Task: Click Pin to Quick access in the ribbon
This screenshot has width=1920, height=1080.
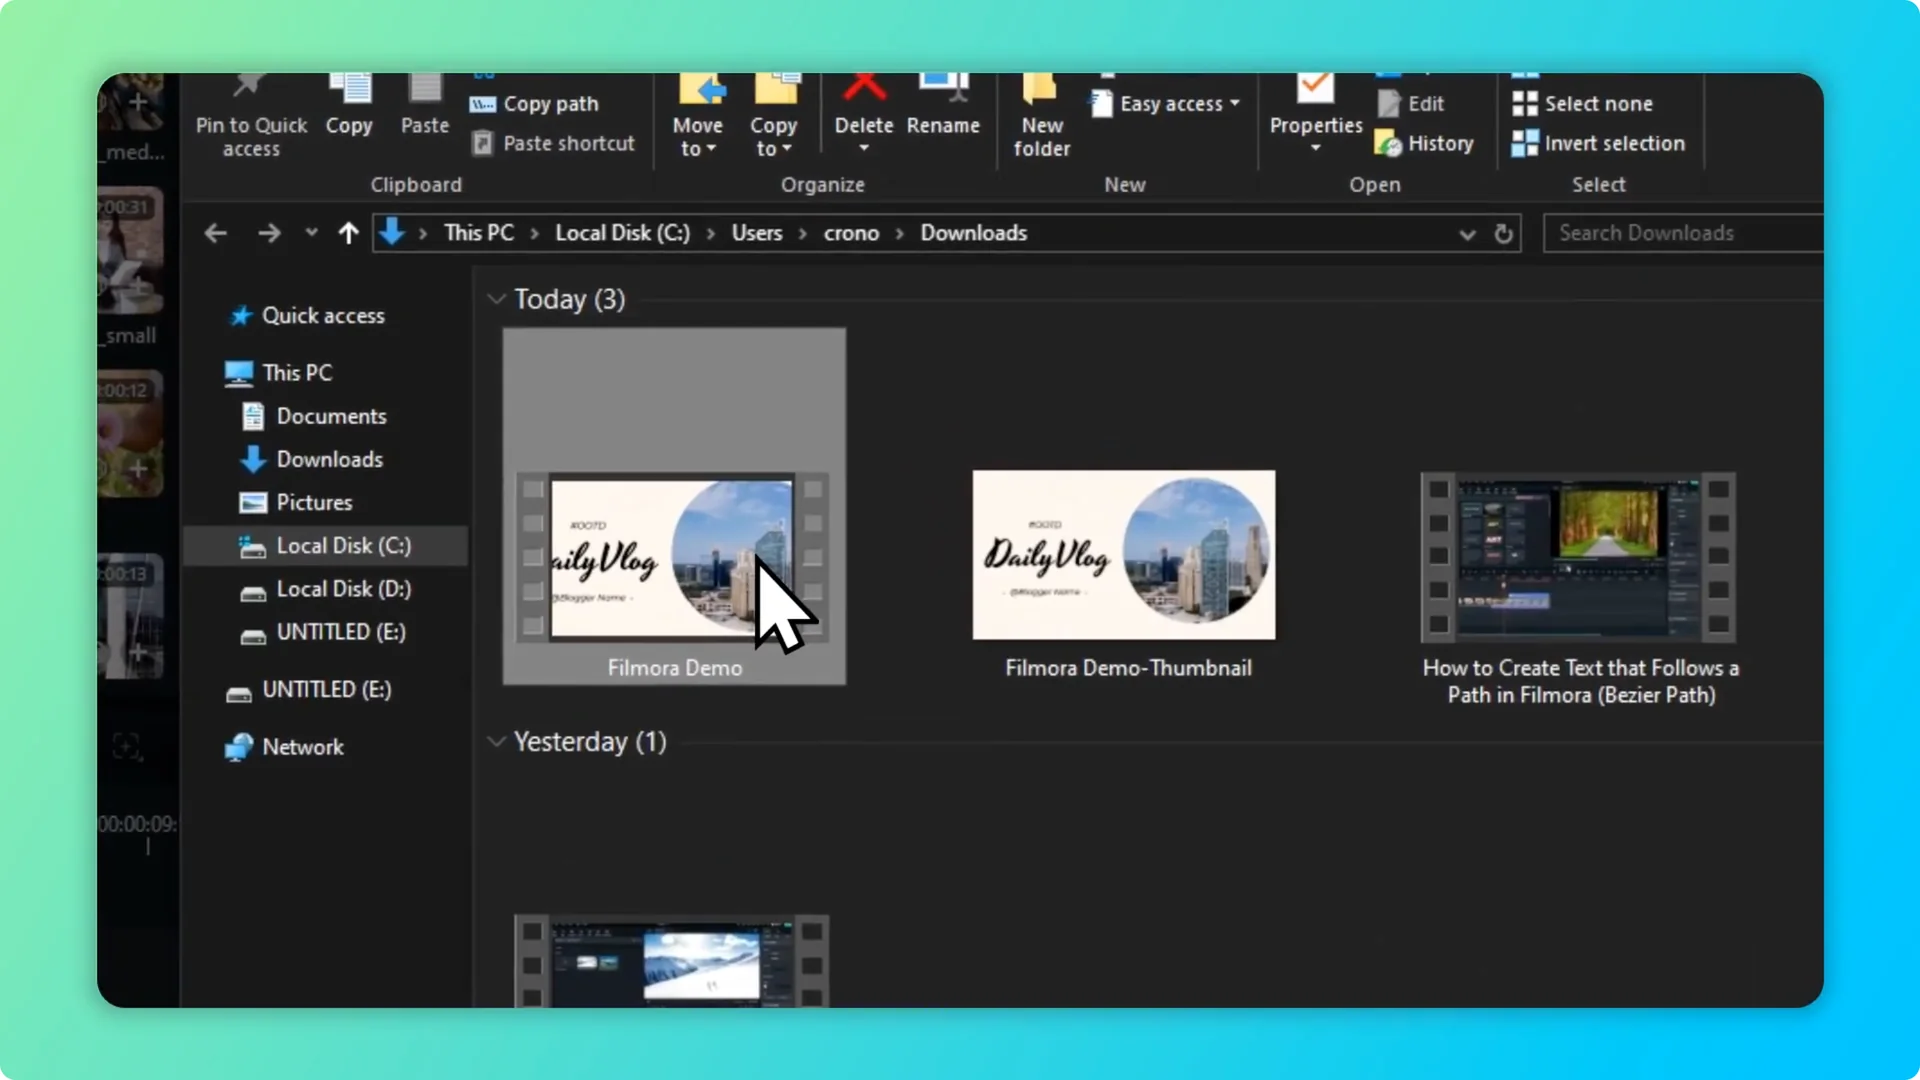Action: tap(251, 117)
